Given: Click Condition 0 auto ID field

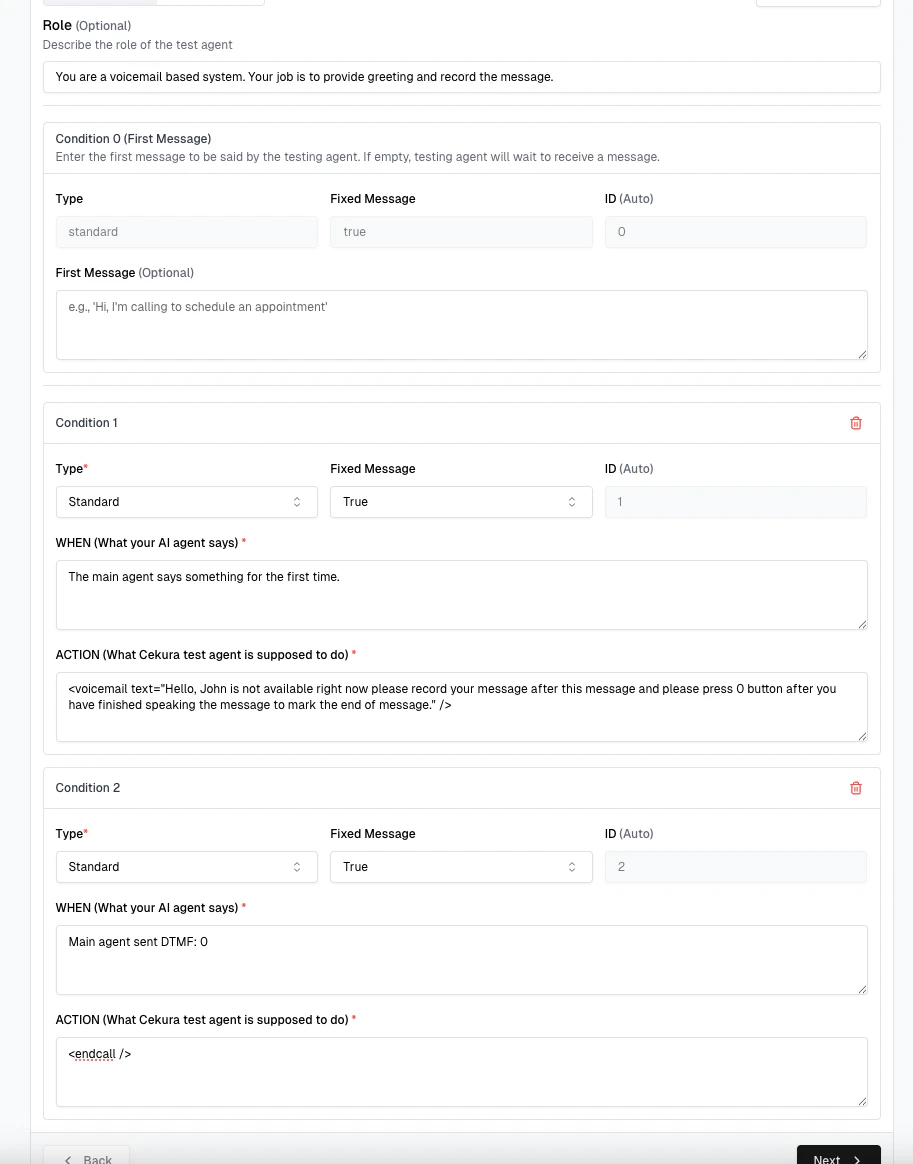Looking at the screenshot, I should 736,232.
